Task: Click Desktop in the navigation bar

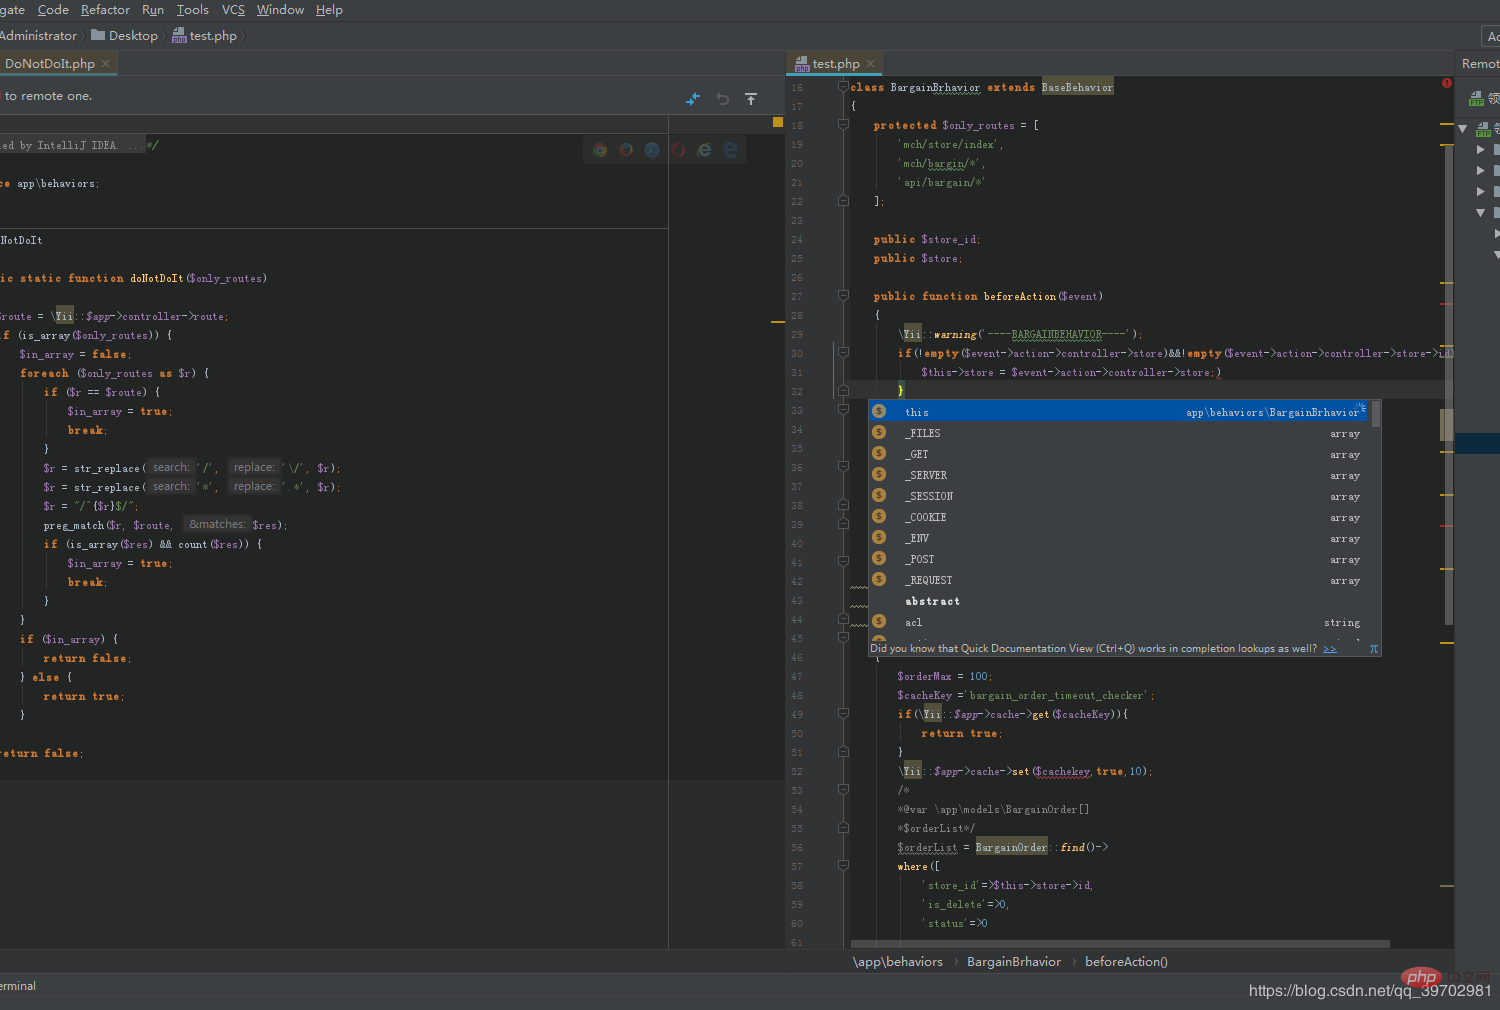Action: 125,36
